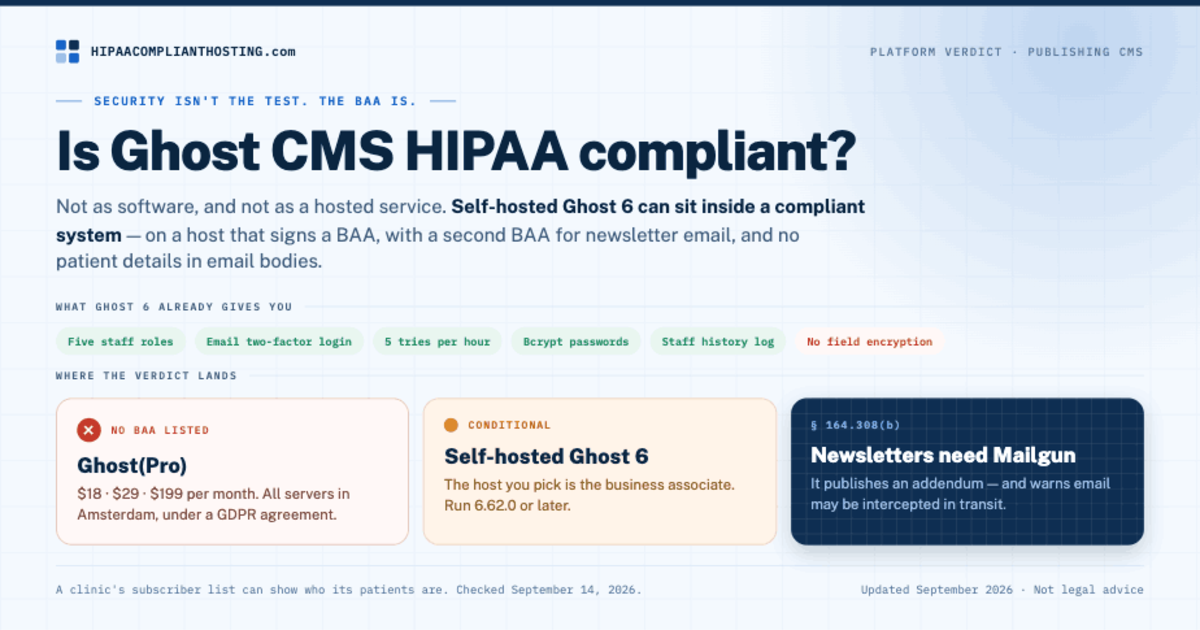Select the 'Email two-factor login' pill
Viewport: 1200px width, 630px height.
click(x=279, y=342)
